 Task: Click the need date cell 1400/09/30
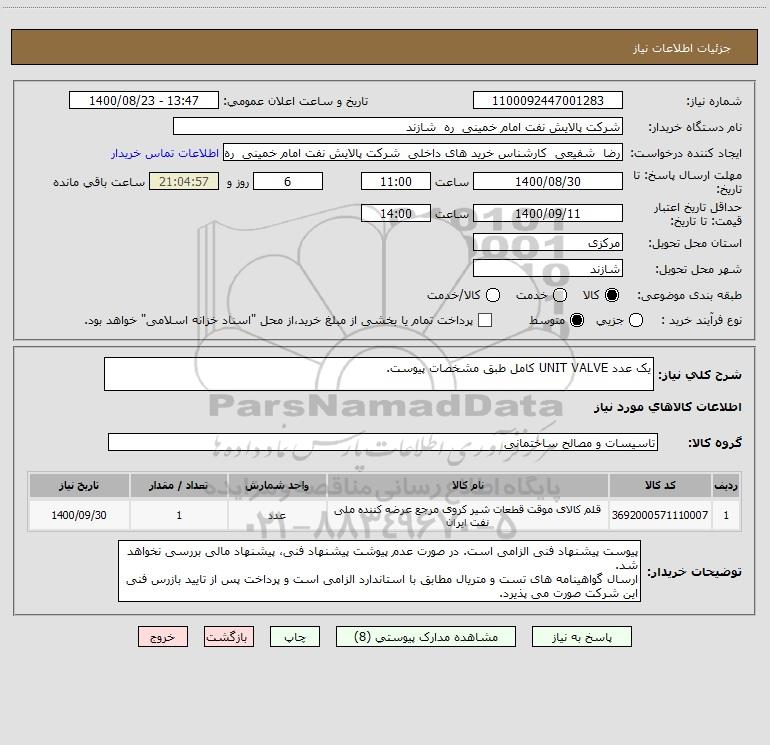pos(79,515)
